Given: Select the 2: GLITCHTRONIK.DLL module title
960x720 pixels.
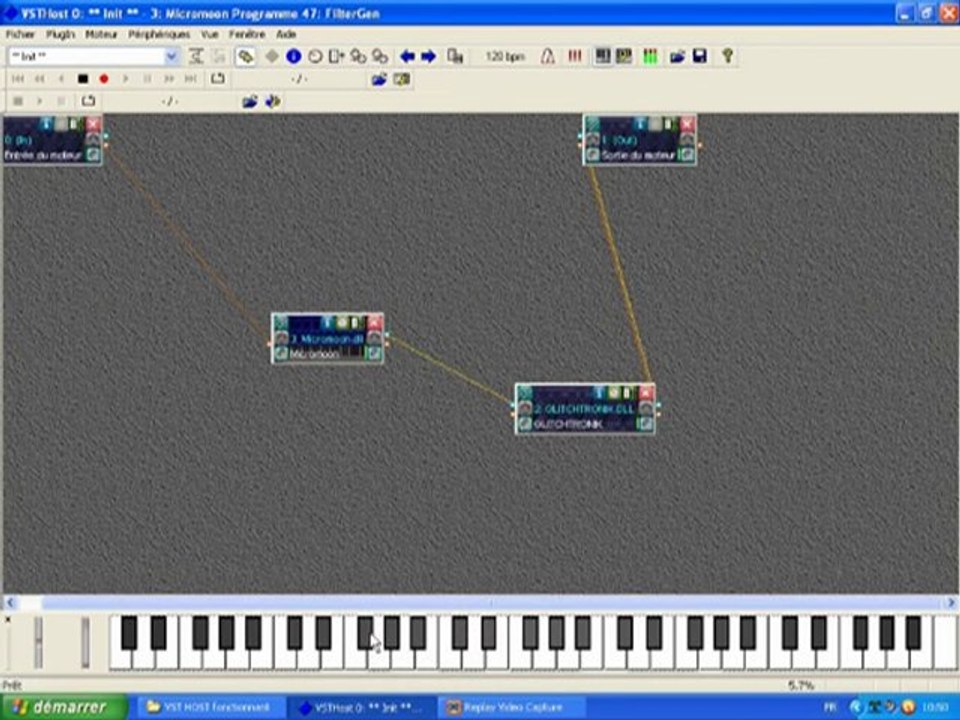Looking at the screenshot, I should tap(584, 408).
